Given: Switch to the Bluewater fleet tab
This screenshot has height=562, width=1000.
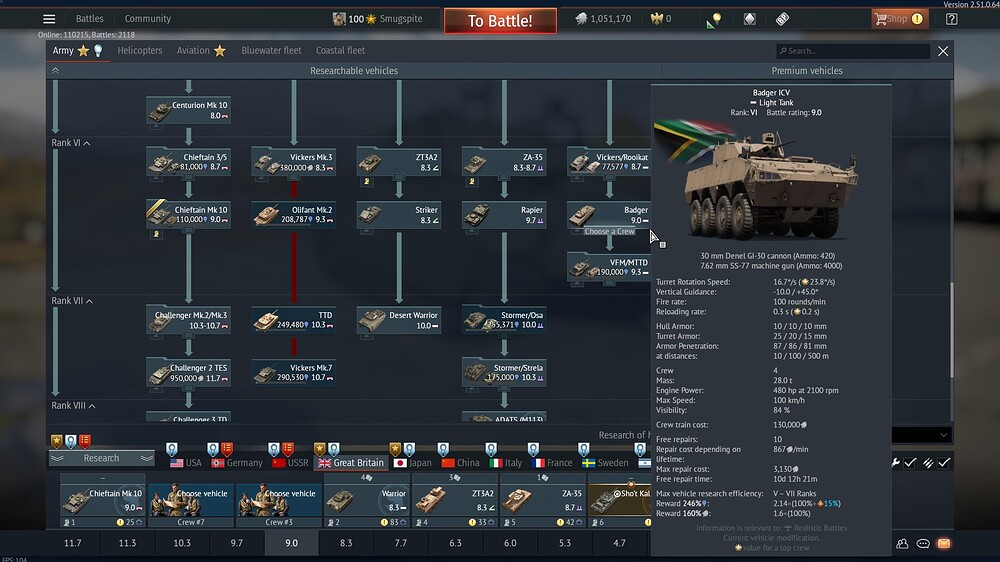Looking at the screenshot, I should (271, 51).
